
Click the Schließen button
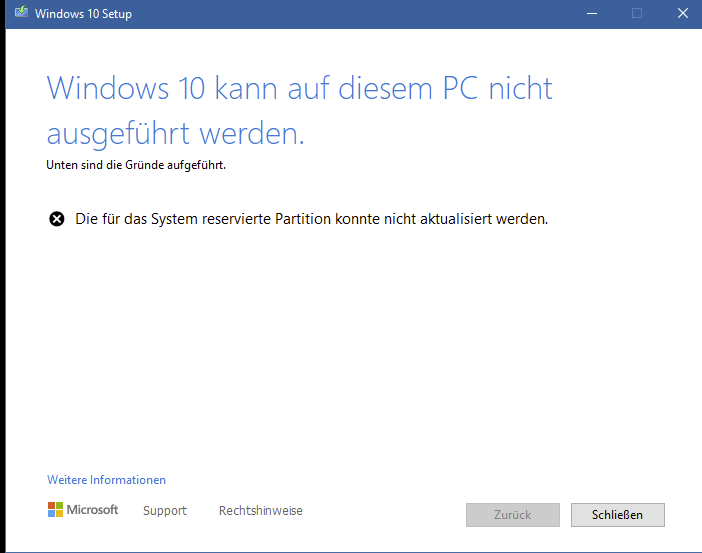point(617,514)
